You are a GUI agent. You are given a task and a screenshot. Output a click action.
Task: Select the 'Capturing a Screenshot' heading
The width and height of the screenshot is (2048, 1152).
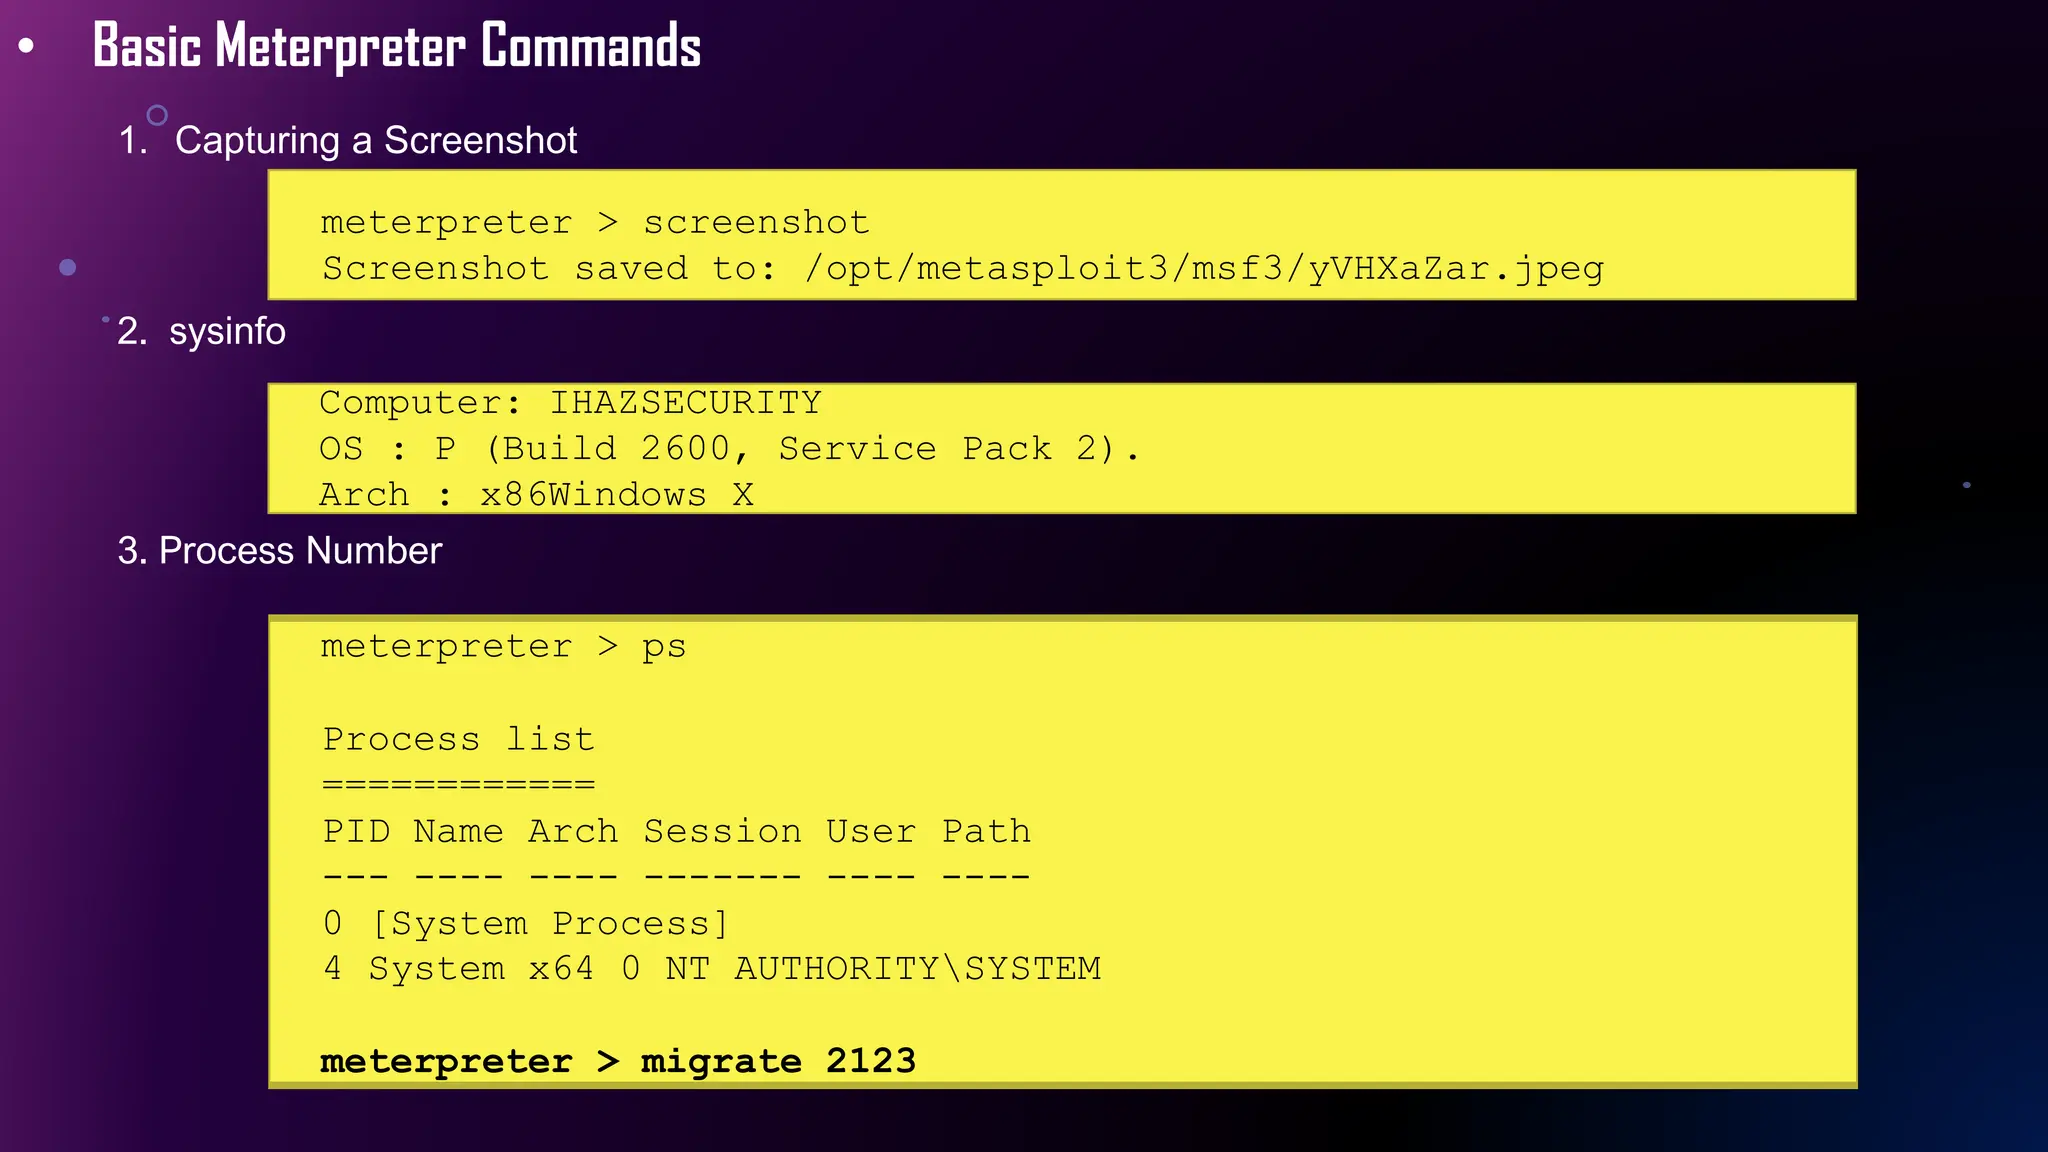376,141
